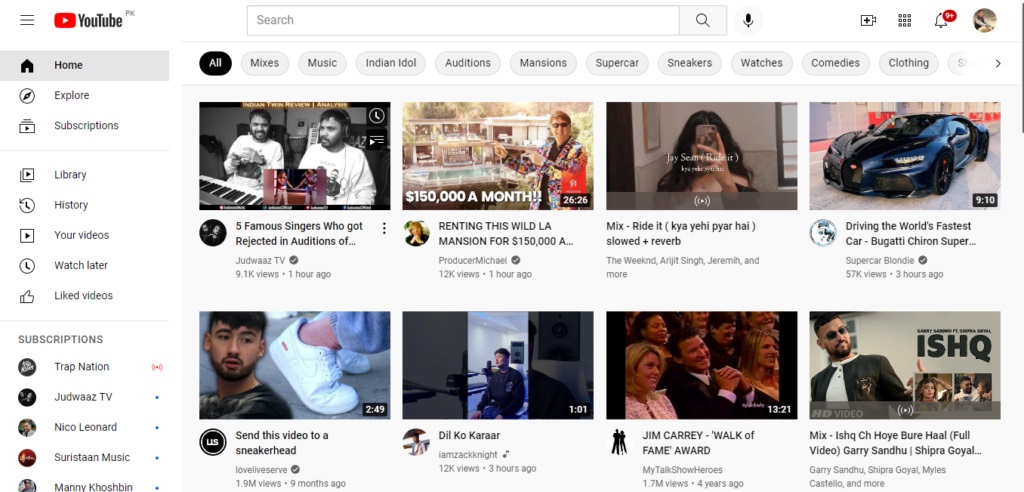
Task: Play the LA mansion $150,000 thumbnail
Action: 498,156
